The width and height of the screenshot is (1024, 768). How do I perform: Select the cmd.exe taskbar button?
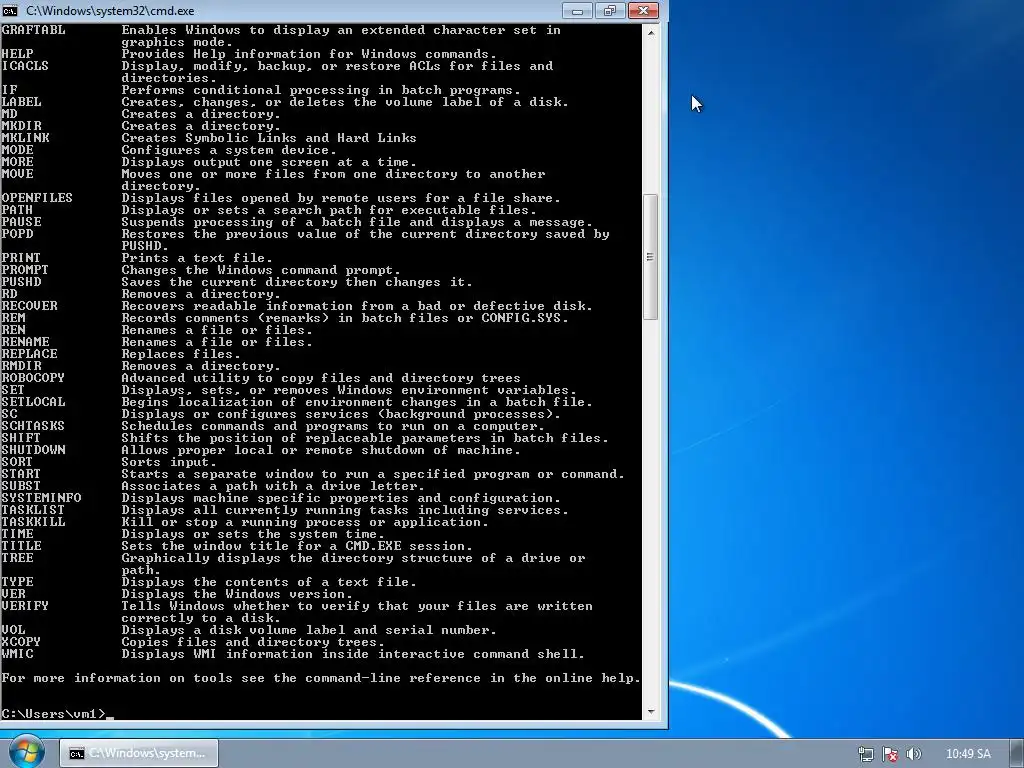pyautogui.click(x=138, y=753)
